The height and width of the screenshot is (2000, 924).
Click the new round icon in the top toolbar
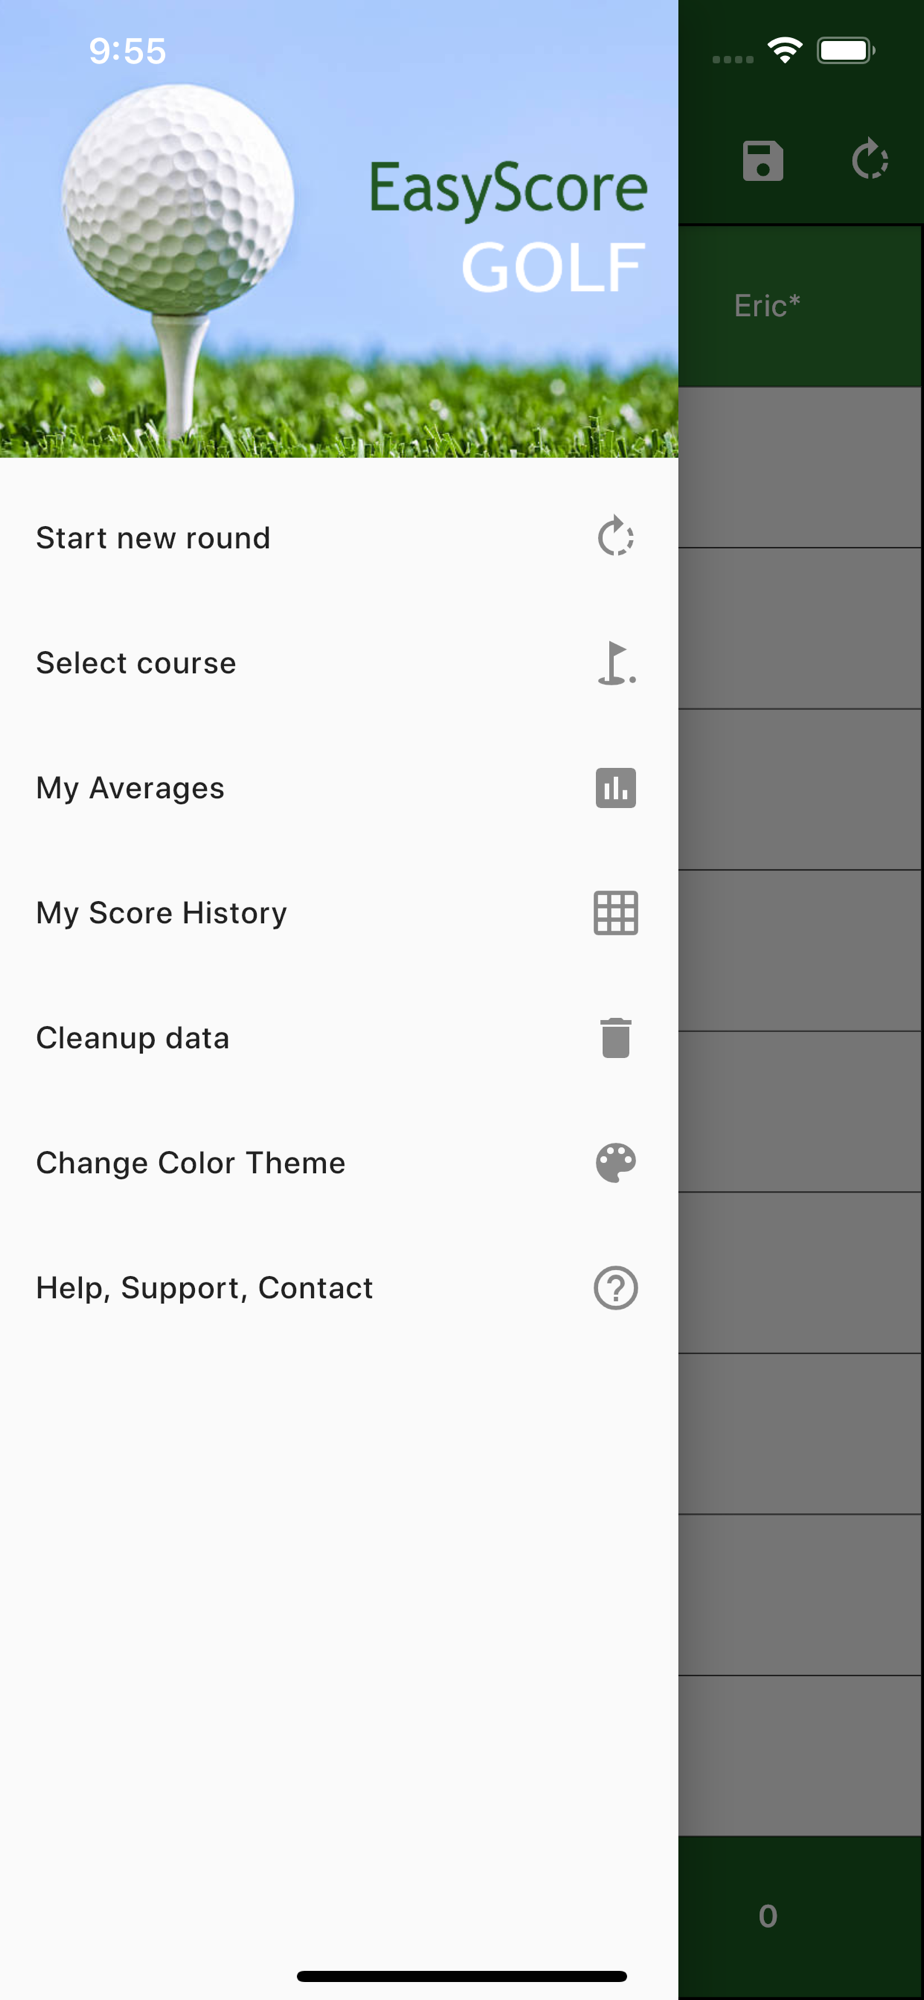(x=870, y=160)
